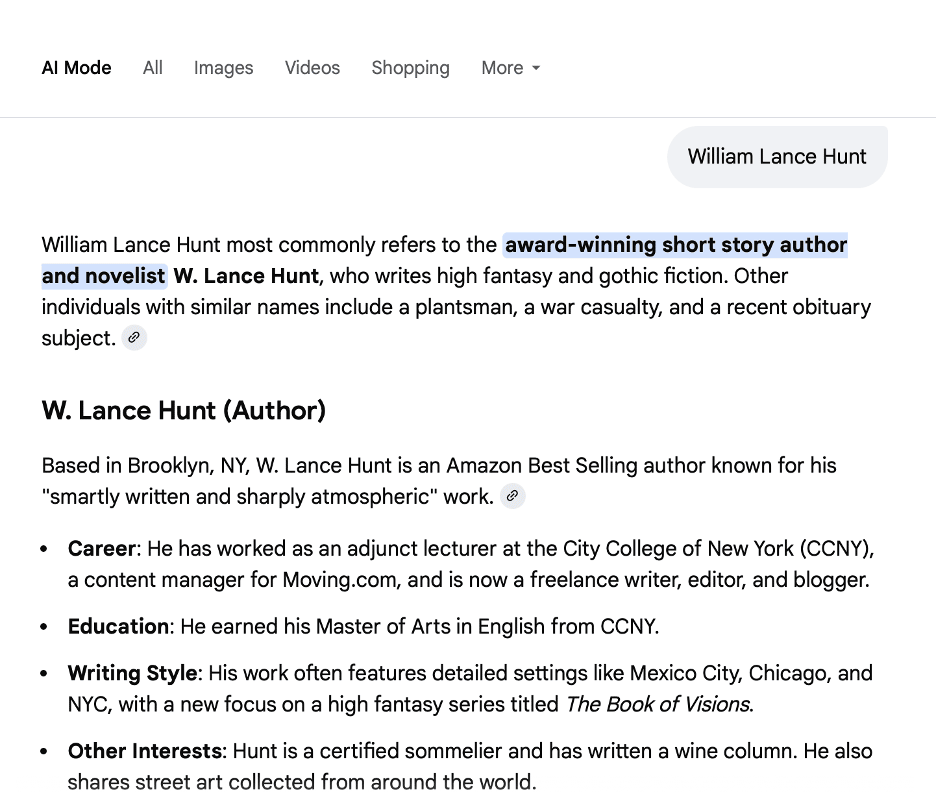Switch to the Shopping tab
Viewport: 936px width, 792px height.
click(410, 68)
